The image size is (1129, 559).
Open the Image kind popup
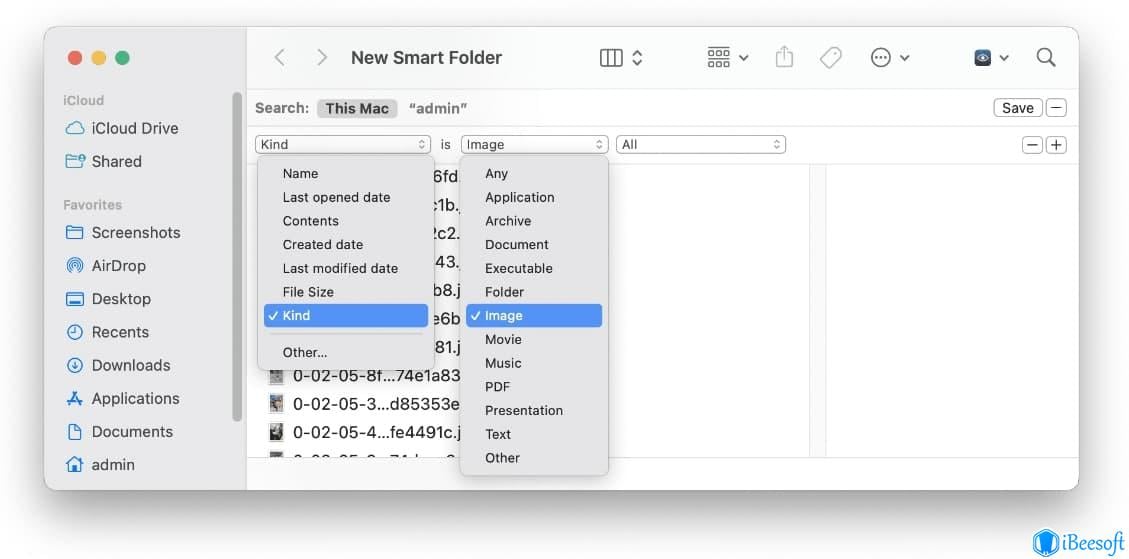[x=534, y=145]
